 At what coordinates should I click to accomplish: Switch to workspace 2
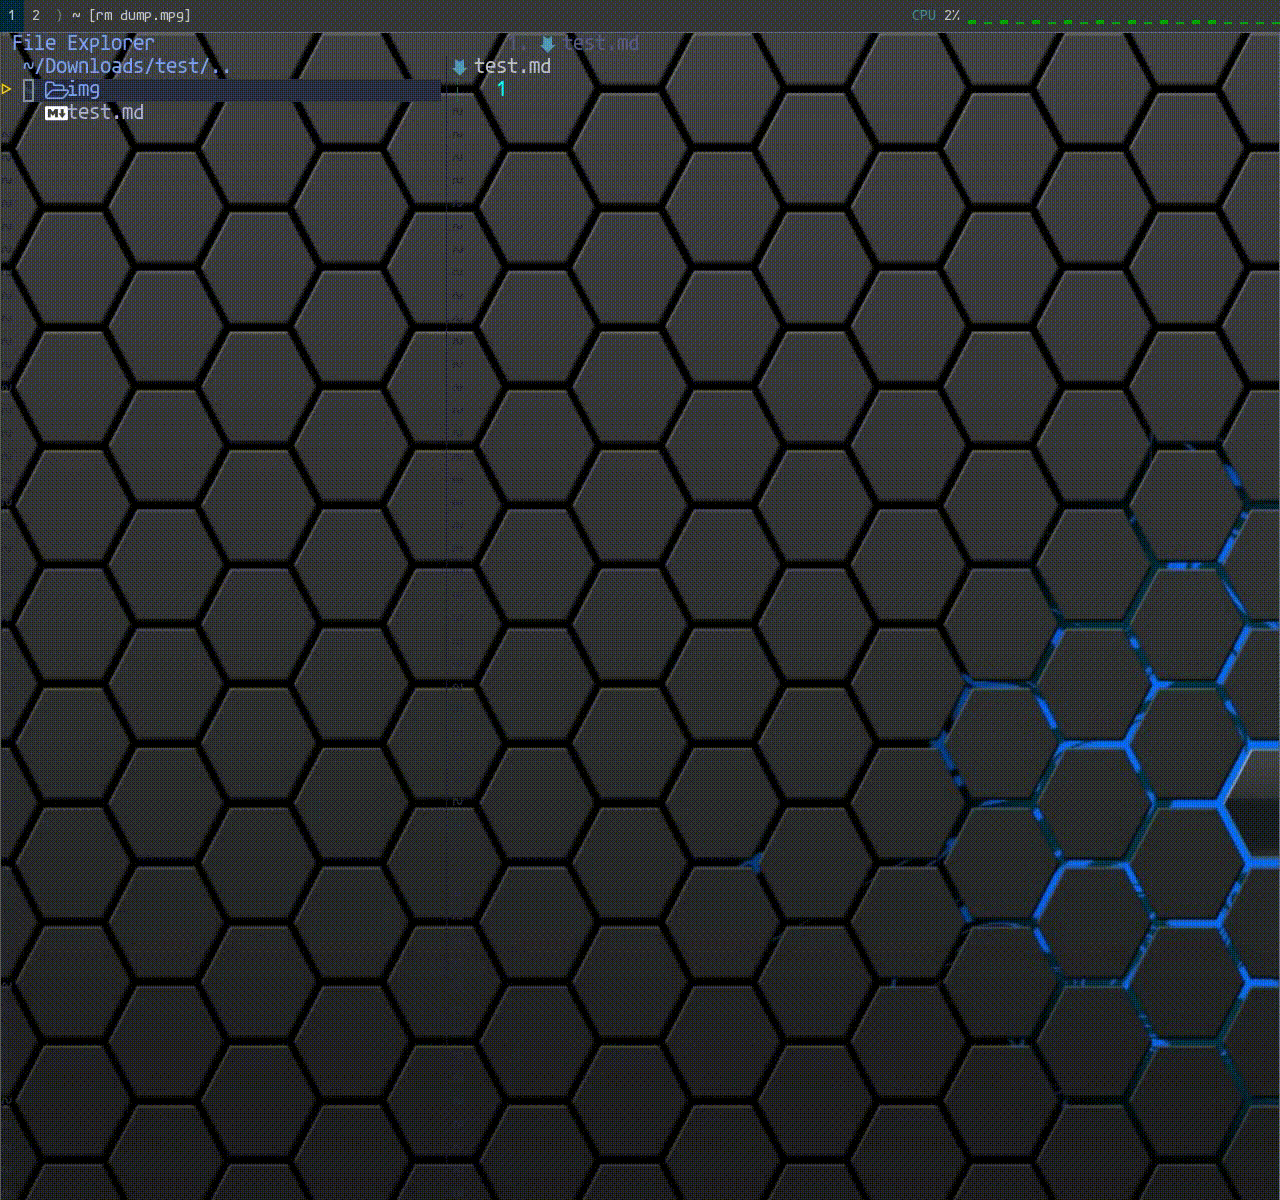coord(36,15)
